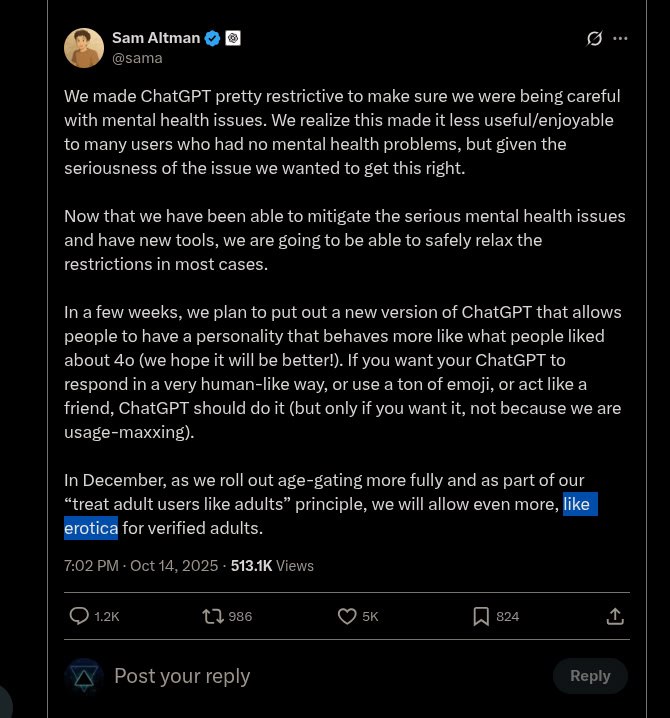Open the three-dot More options menu

[x=620, y=38]
